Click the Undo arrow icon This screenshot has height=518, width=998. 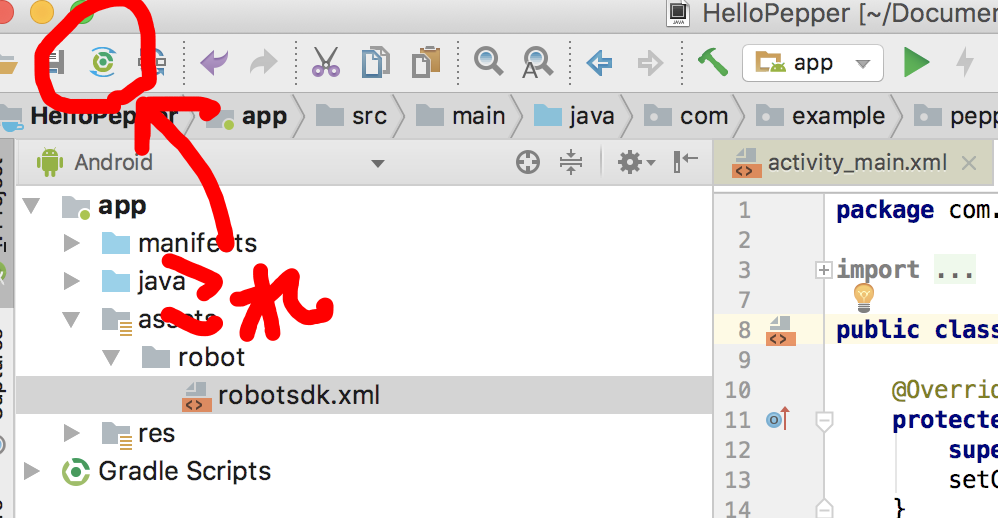click(x=214, y=62)
